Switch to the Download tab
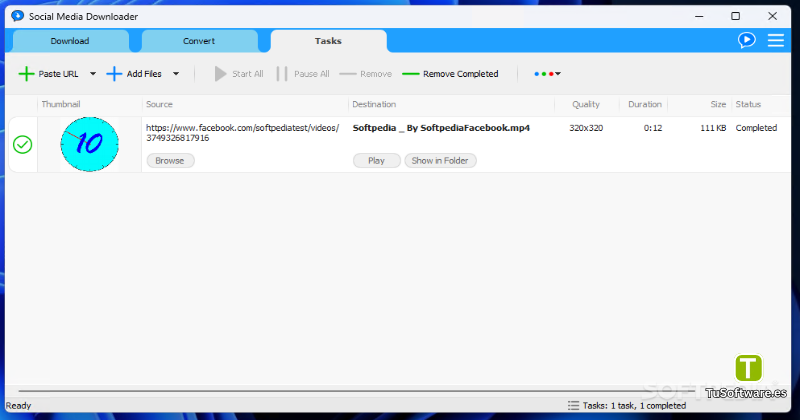Screen dimensions: 800x420 tap(70, 41)
